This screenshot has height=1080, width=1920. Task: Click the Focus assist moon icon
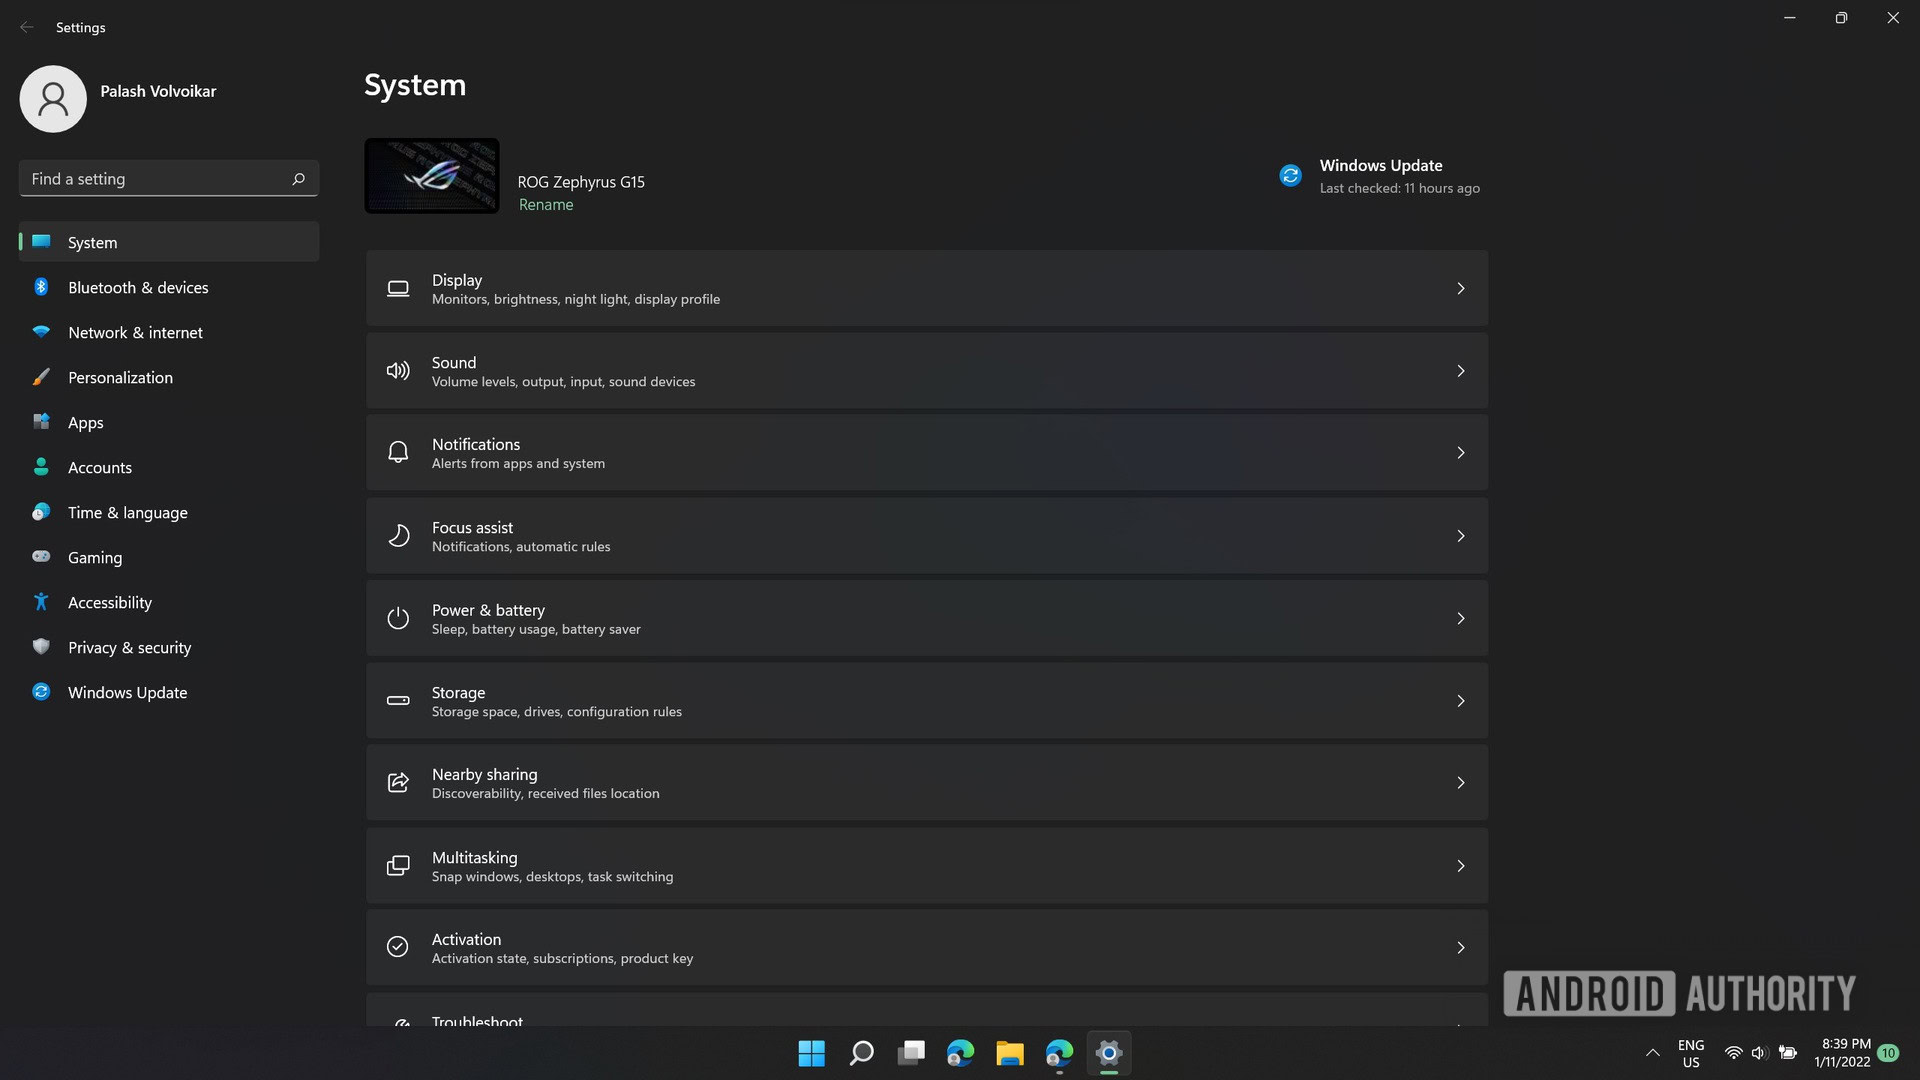point(398,536)
